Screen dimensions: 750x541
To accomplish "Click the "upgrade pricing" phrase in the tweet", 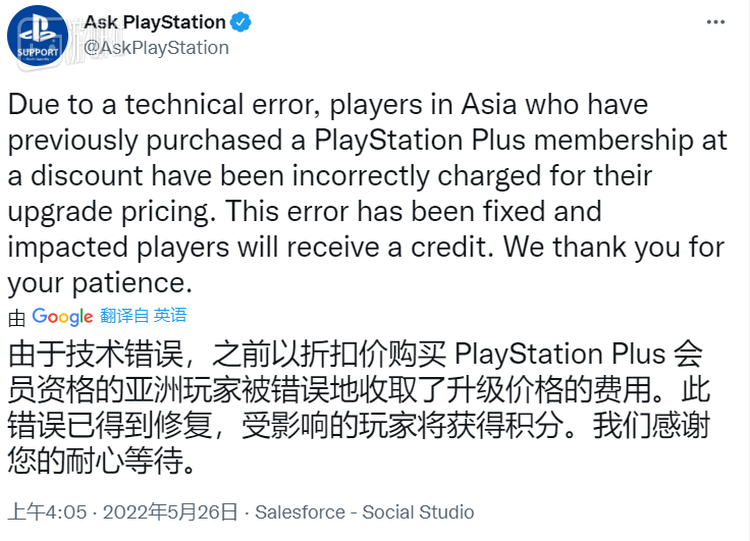I will (x=109, y=212).
